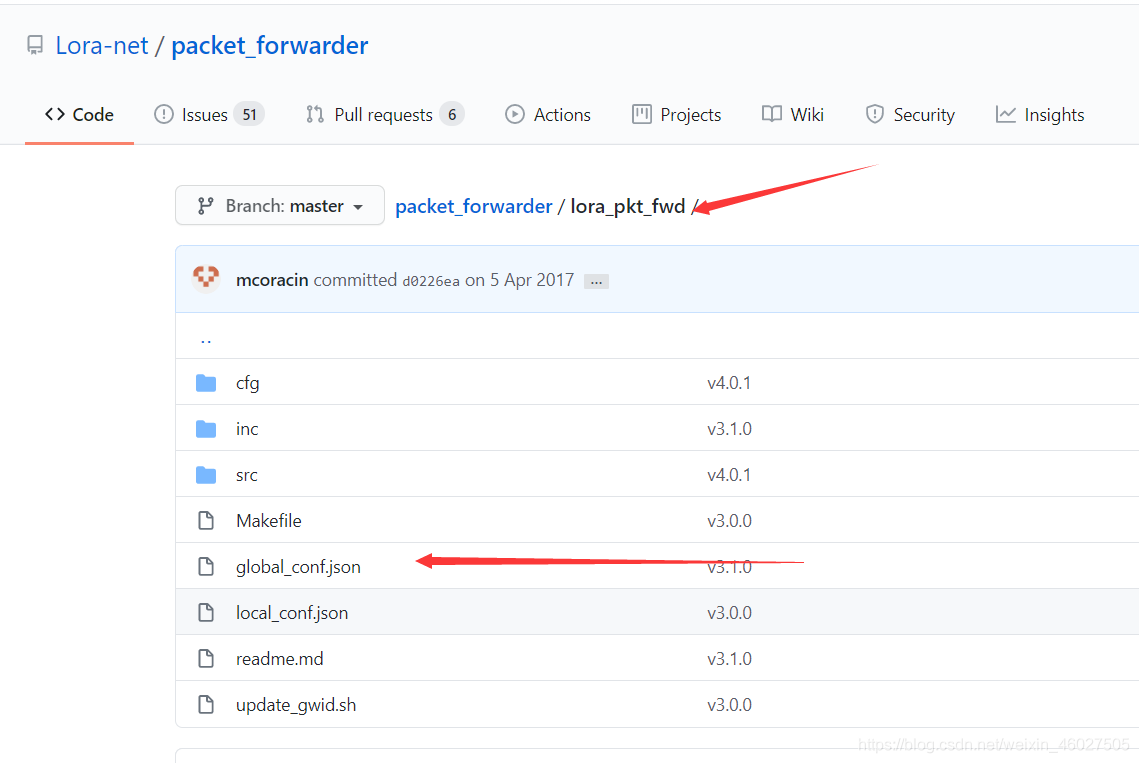Open v4.0.1 commit message for src

pyautogui.click(x=729, y=475)
